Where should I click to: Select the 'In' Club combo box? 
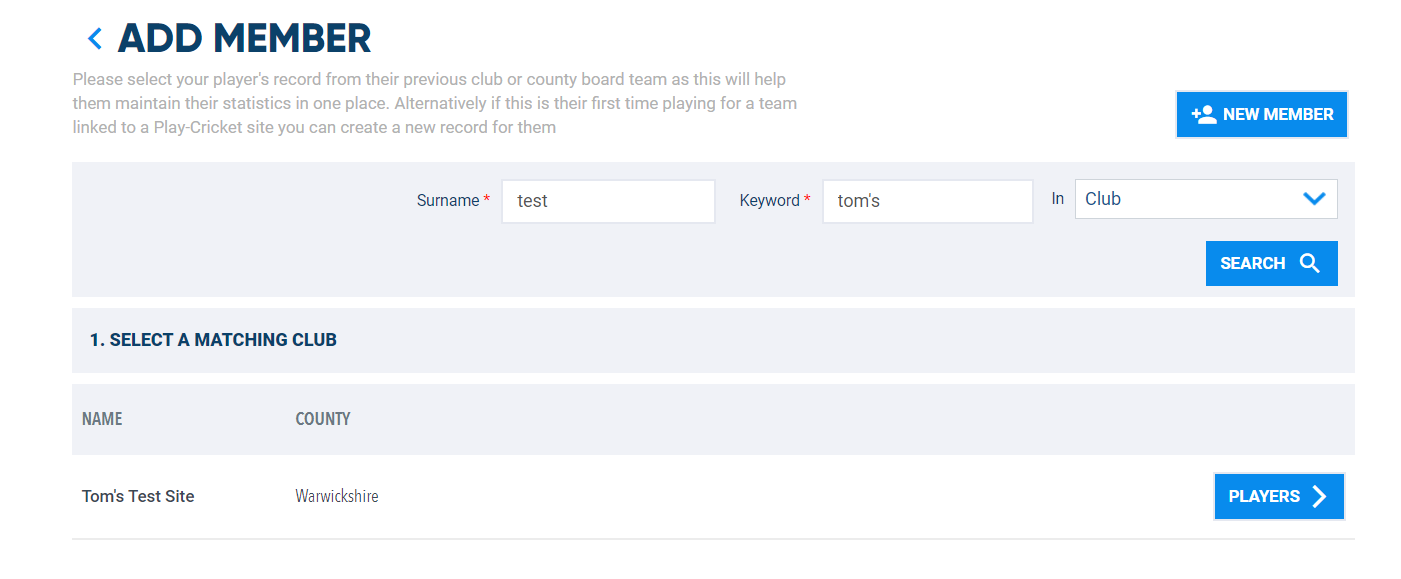(1206, 198)
